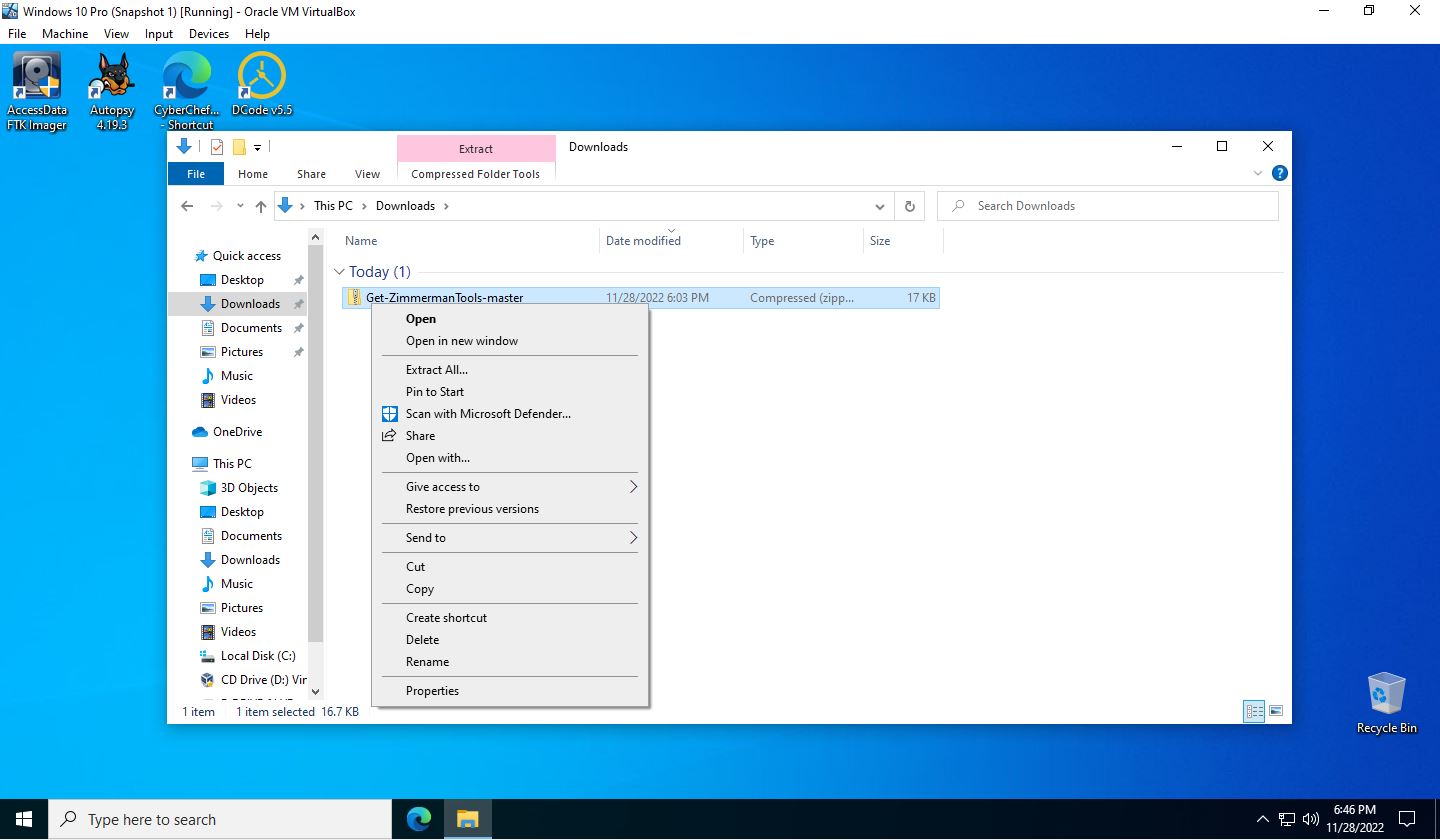Image resolution: width=1440 pixels, height=840 pixels.
Task: Open the View ribbon tab
Action: (368, 174)
